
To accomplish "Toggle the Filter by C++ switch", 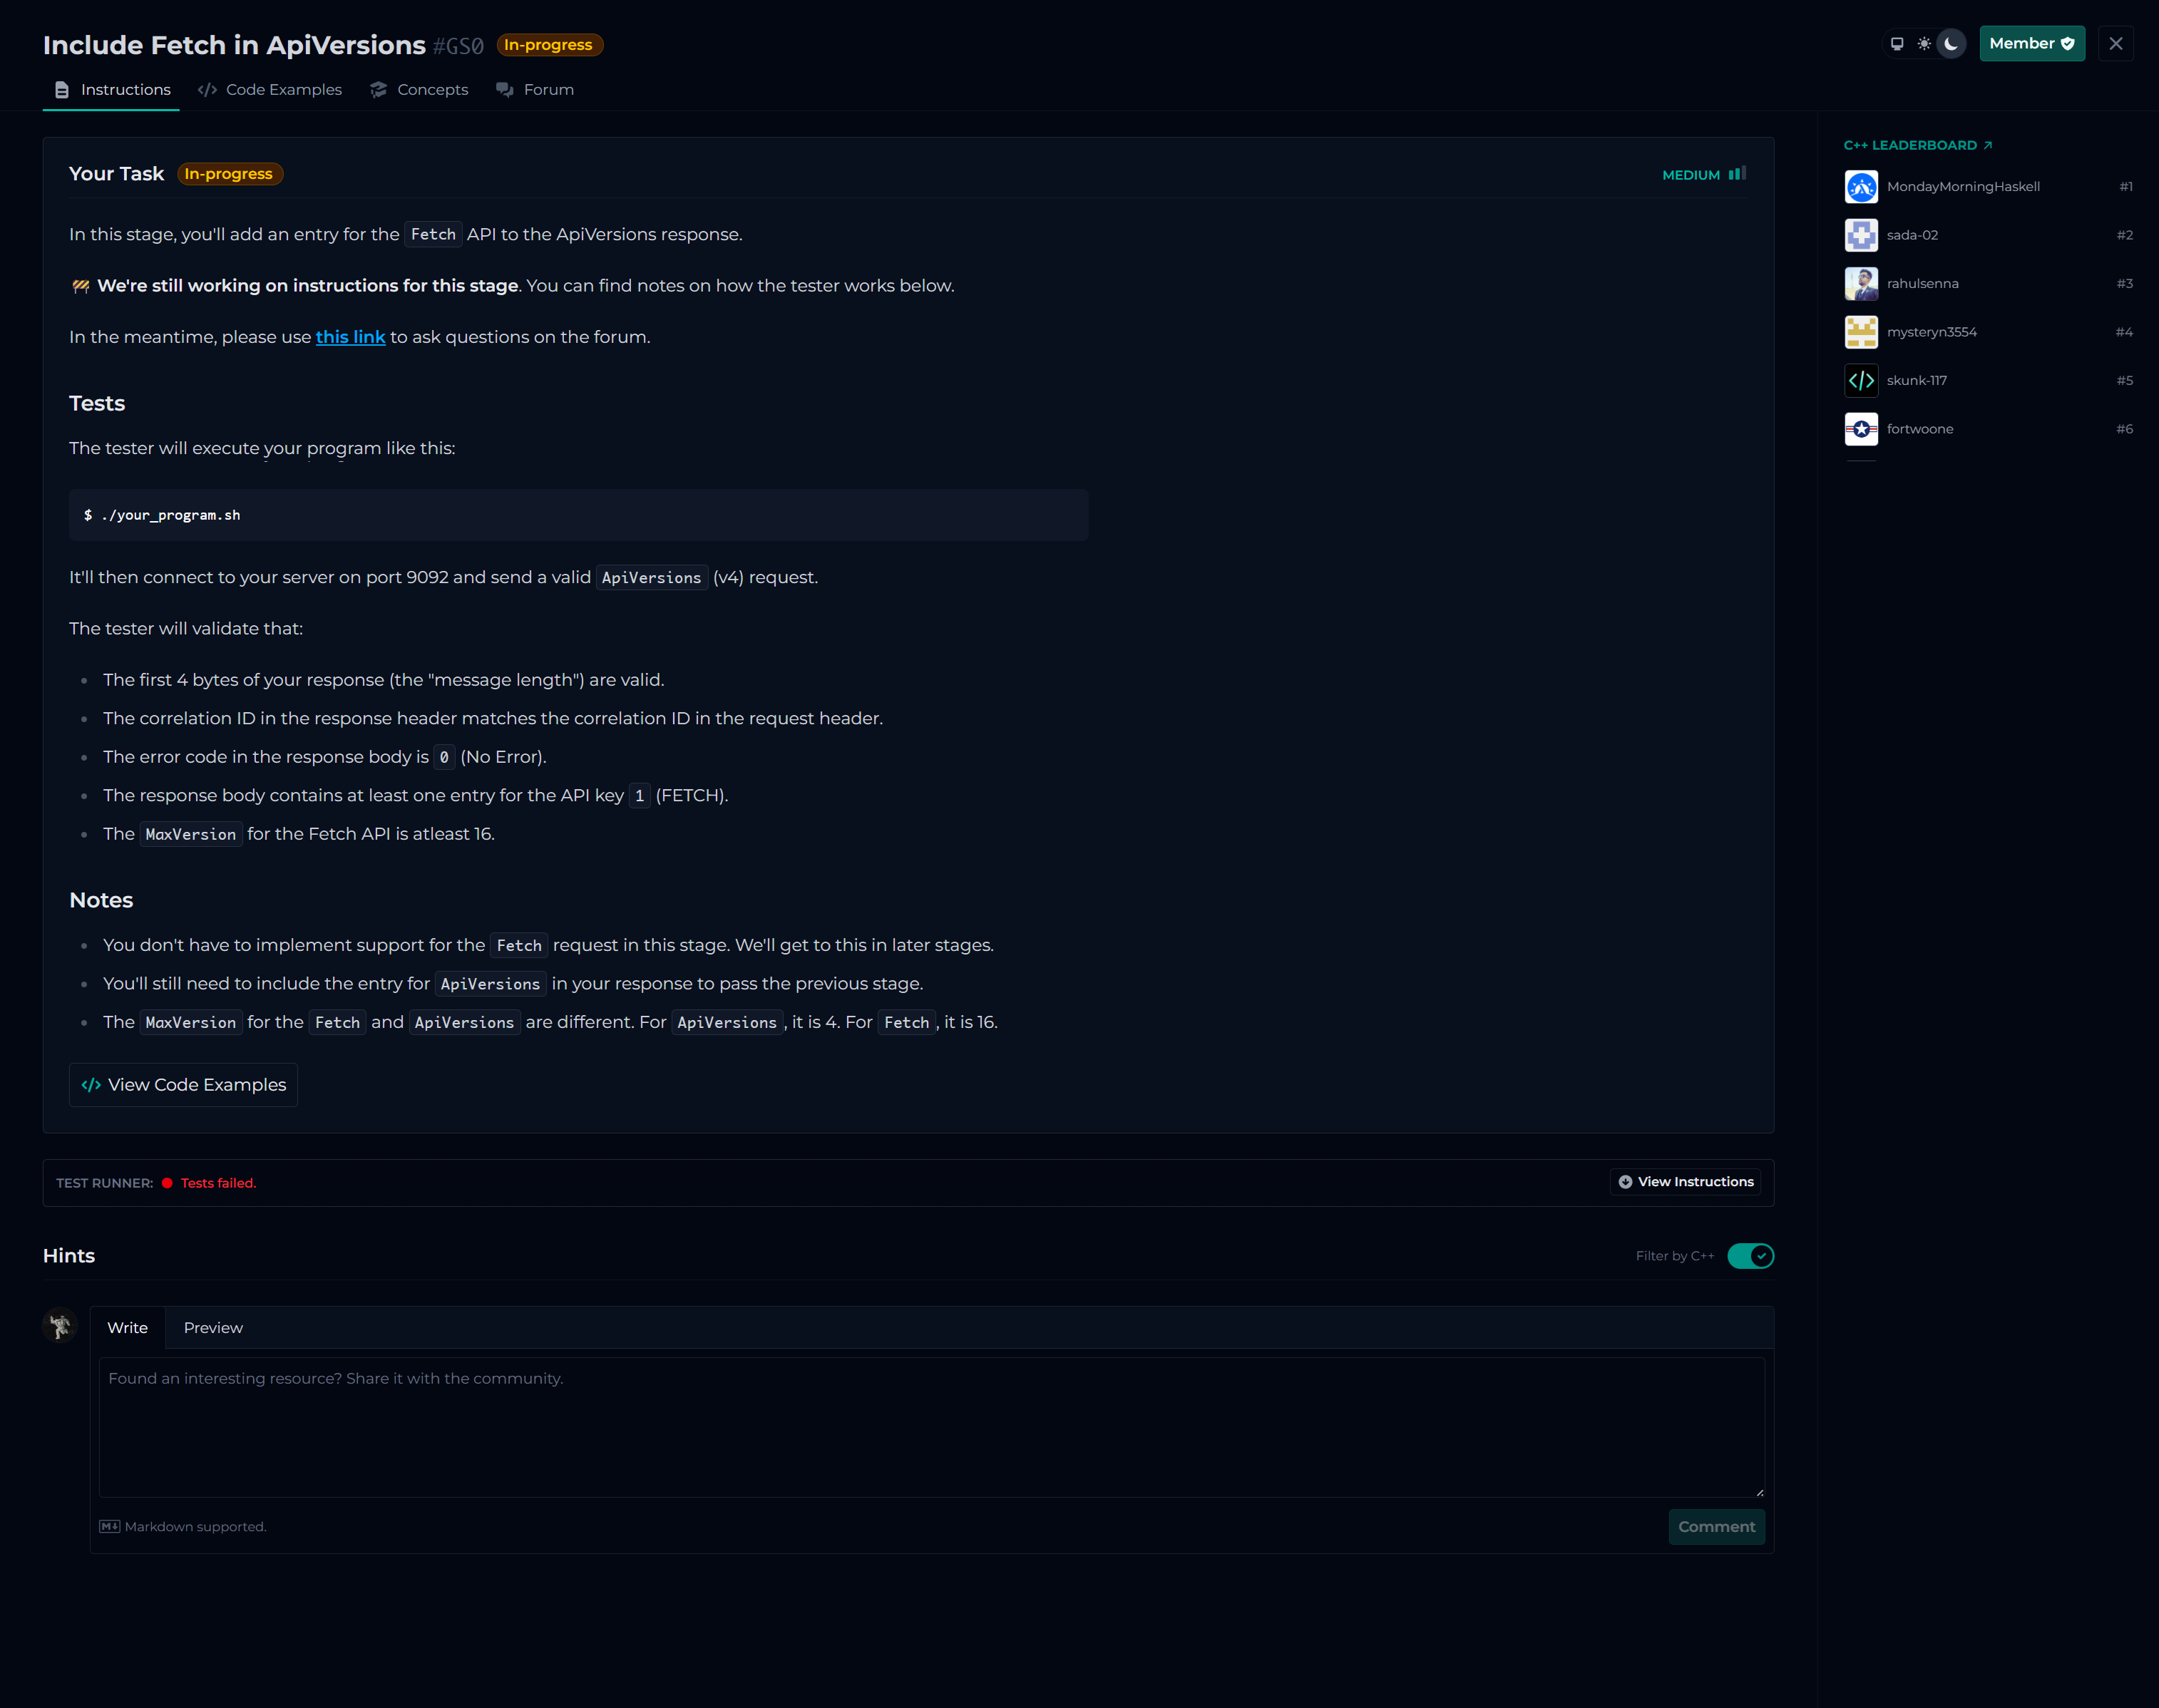I will pos(1750,1256).
